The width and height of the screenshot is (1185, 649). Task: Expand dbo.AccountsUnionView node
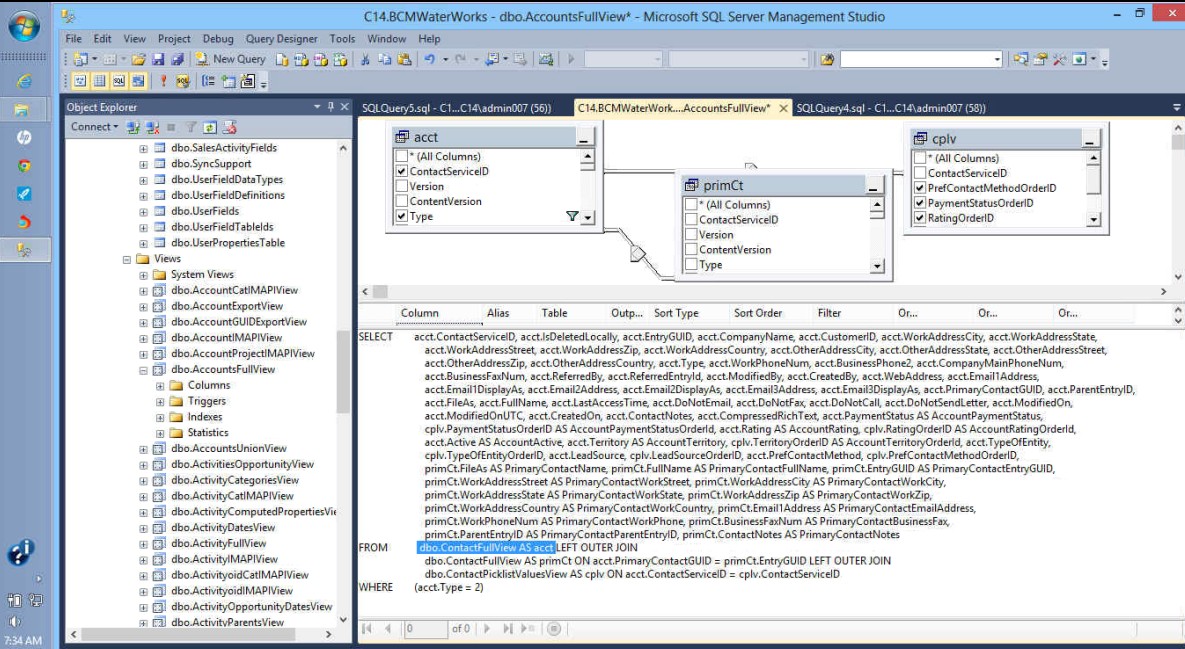point(144,450)
